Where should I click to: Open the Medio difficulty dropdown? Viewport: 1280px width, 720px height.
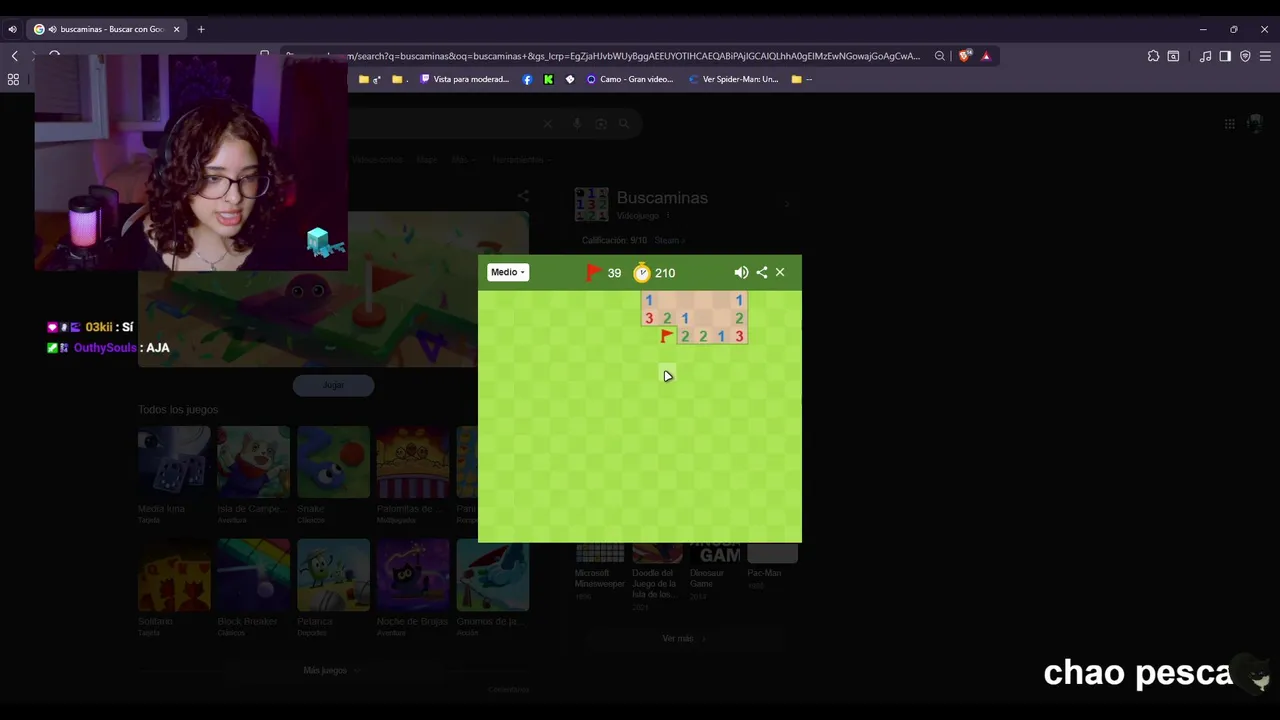coord(507,272)
